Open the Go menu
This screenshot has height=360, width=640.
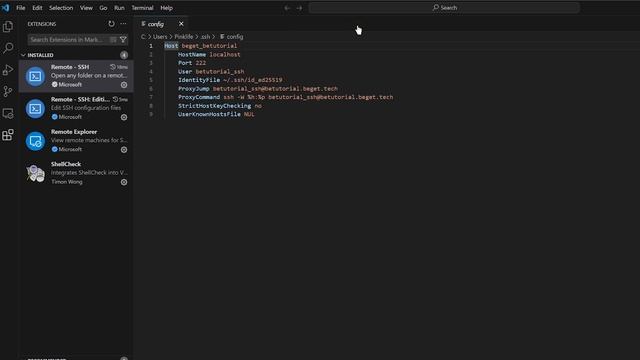coord(103,8)
